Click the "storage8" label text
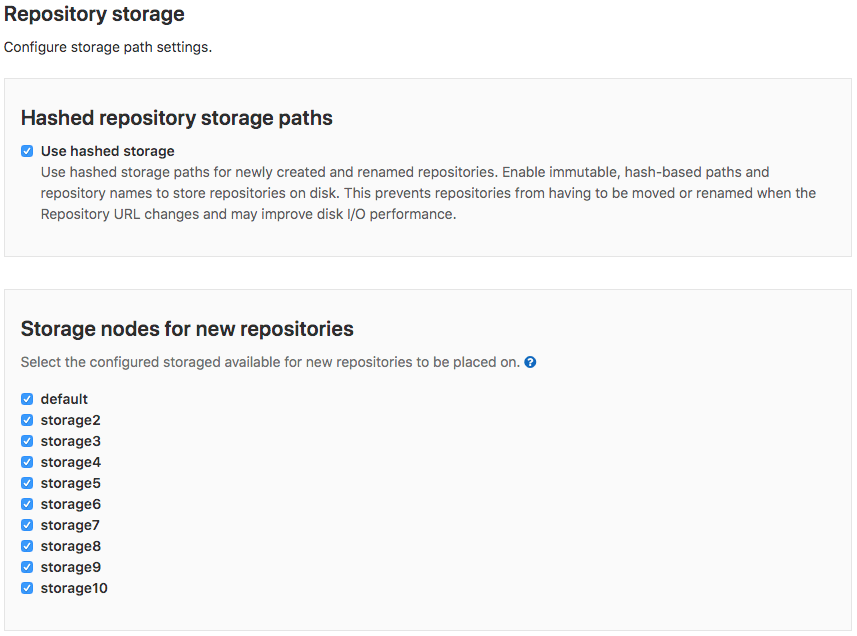Image resolution: width=857 pixels, height=636 pixels. [70, 546]
